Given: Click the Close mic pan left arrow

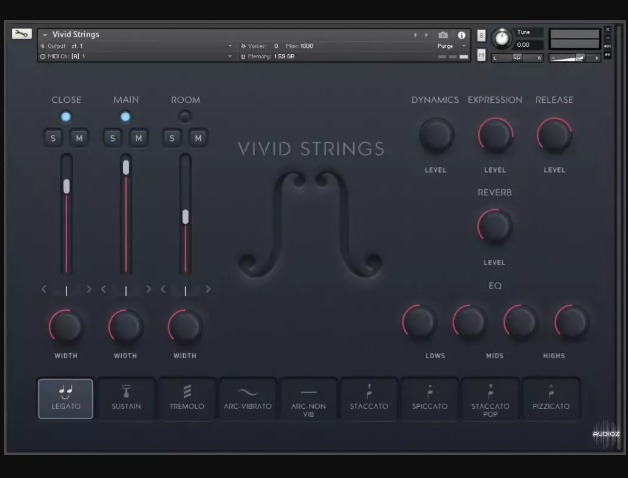Looking at the screenshot, I should 44,289.
